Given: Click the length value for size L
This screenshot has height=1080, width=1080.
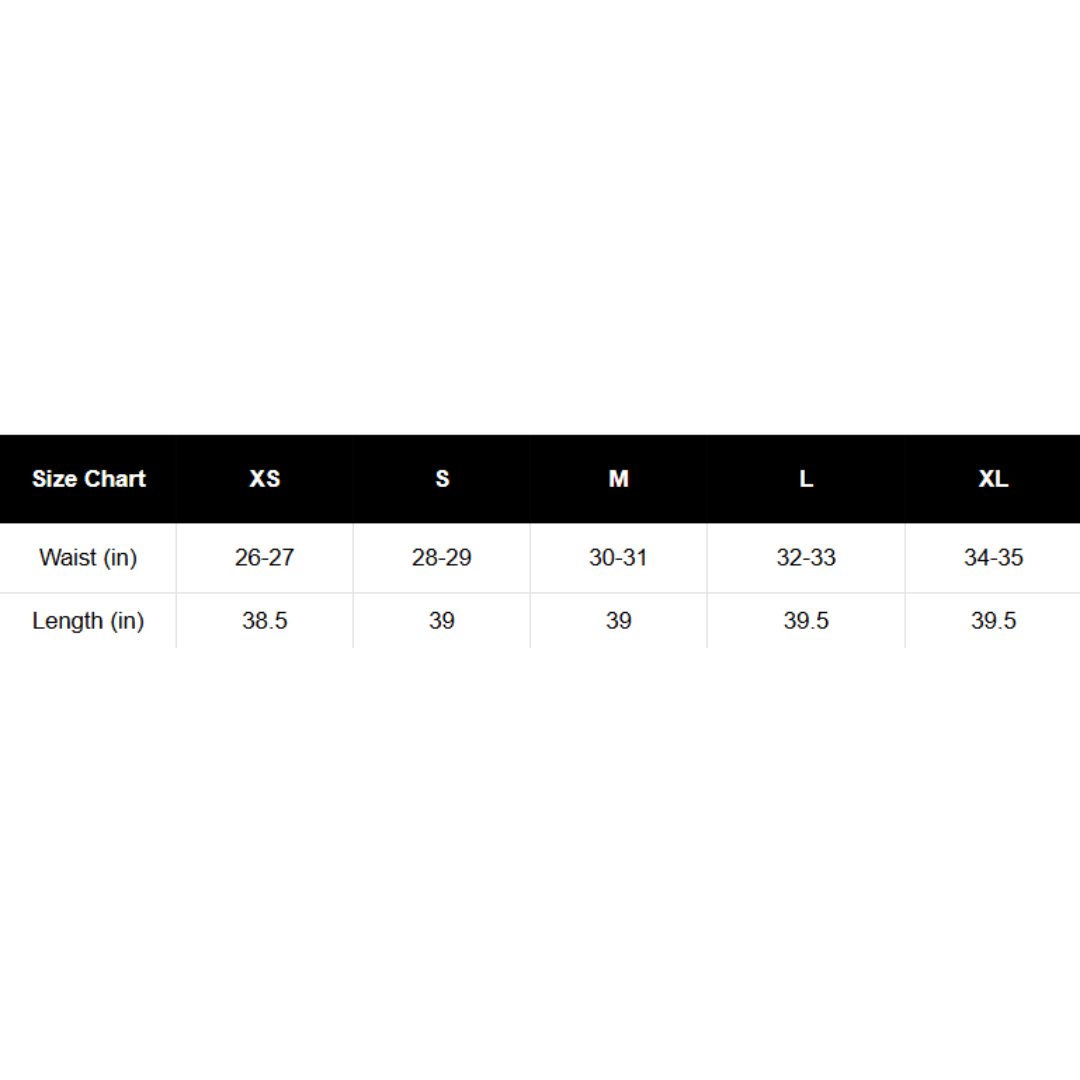Looking at the screenshot, I should click(806, 621).
